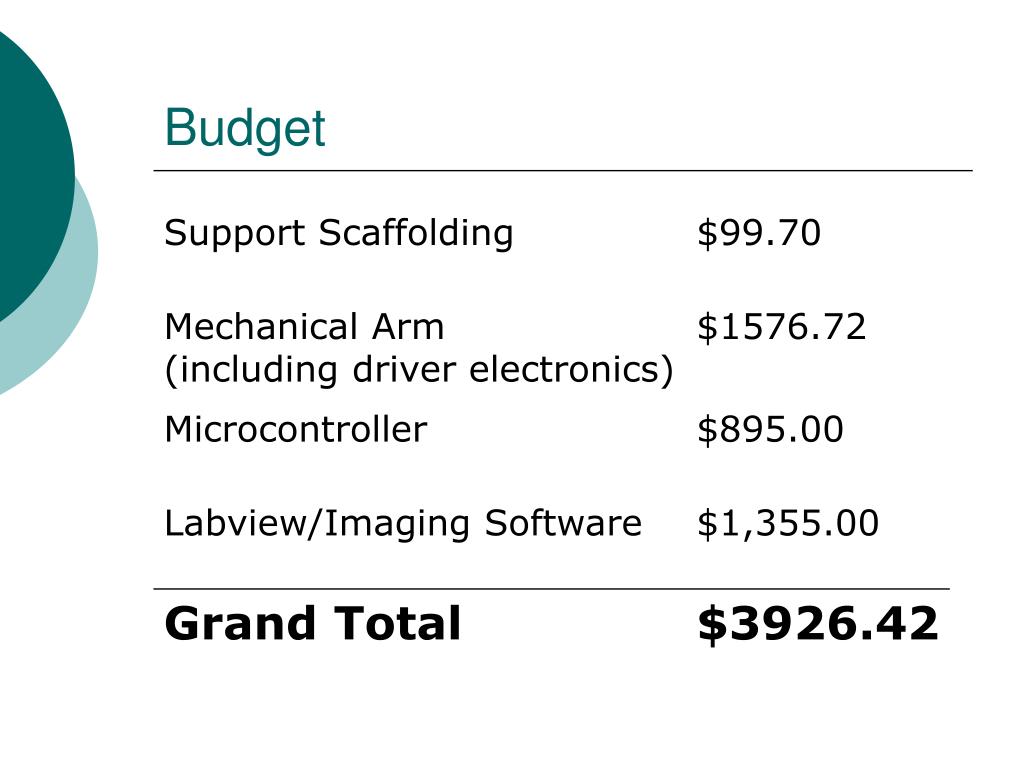
Task: Select the Grand Total label
Action: click(x=313, y=623)
